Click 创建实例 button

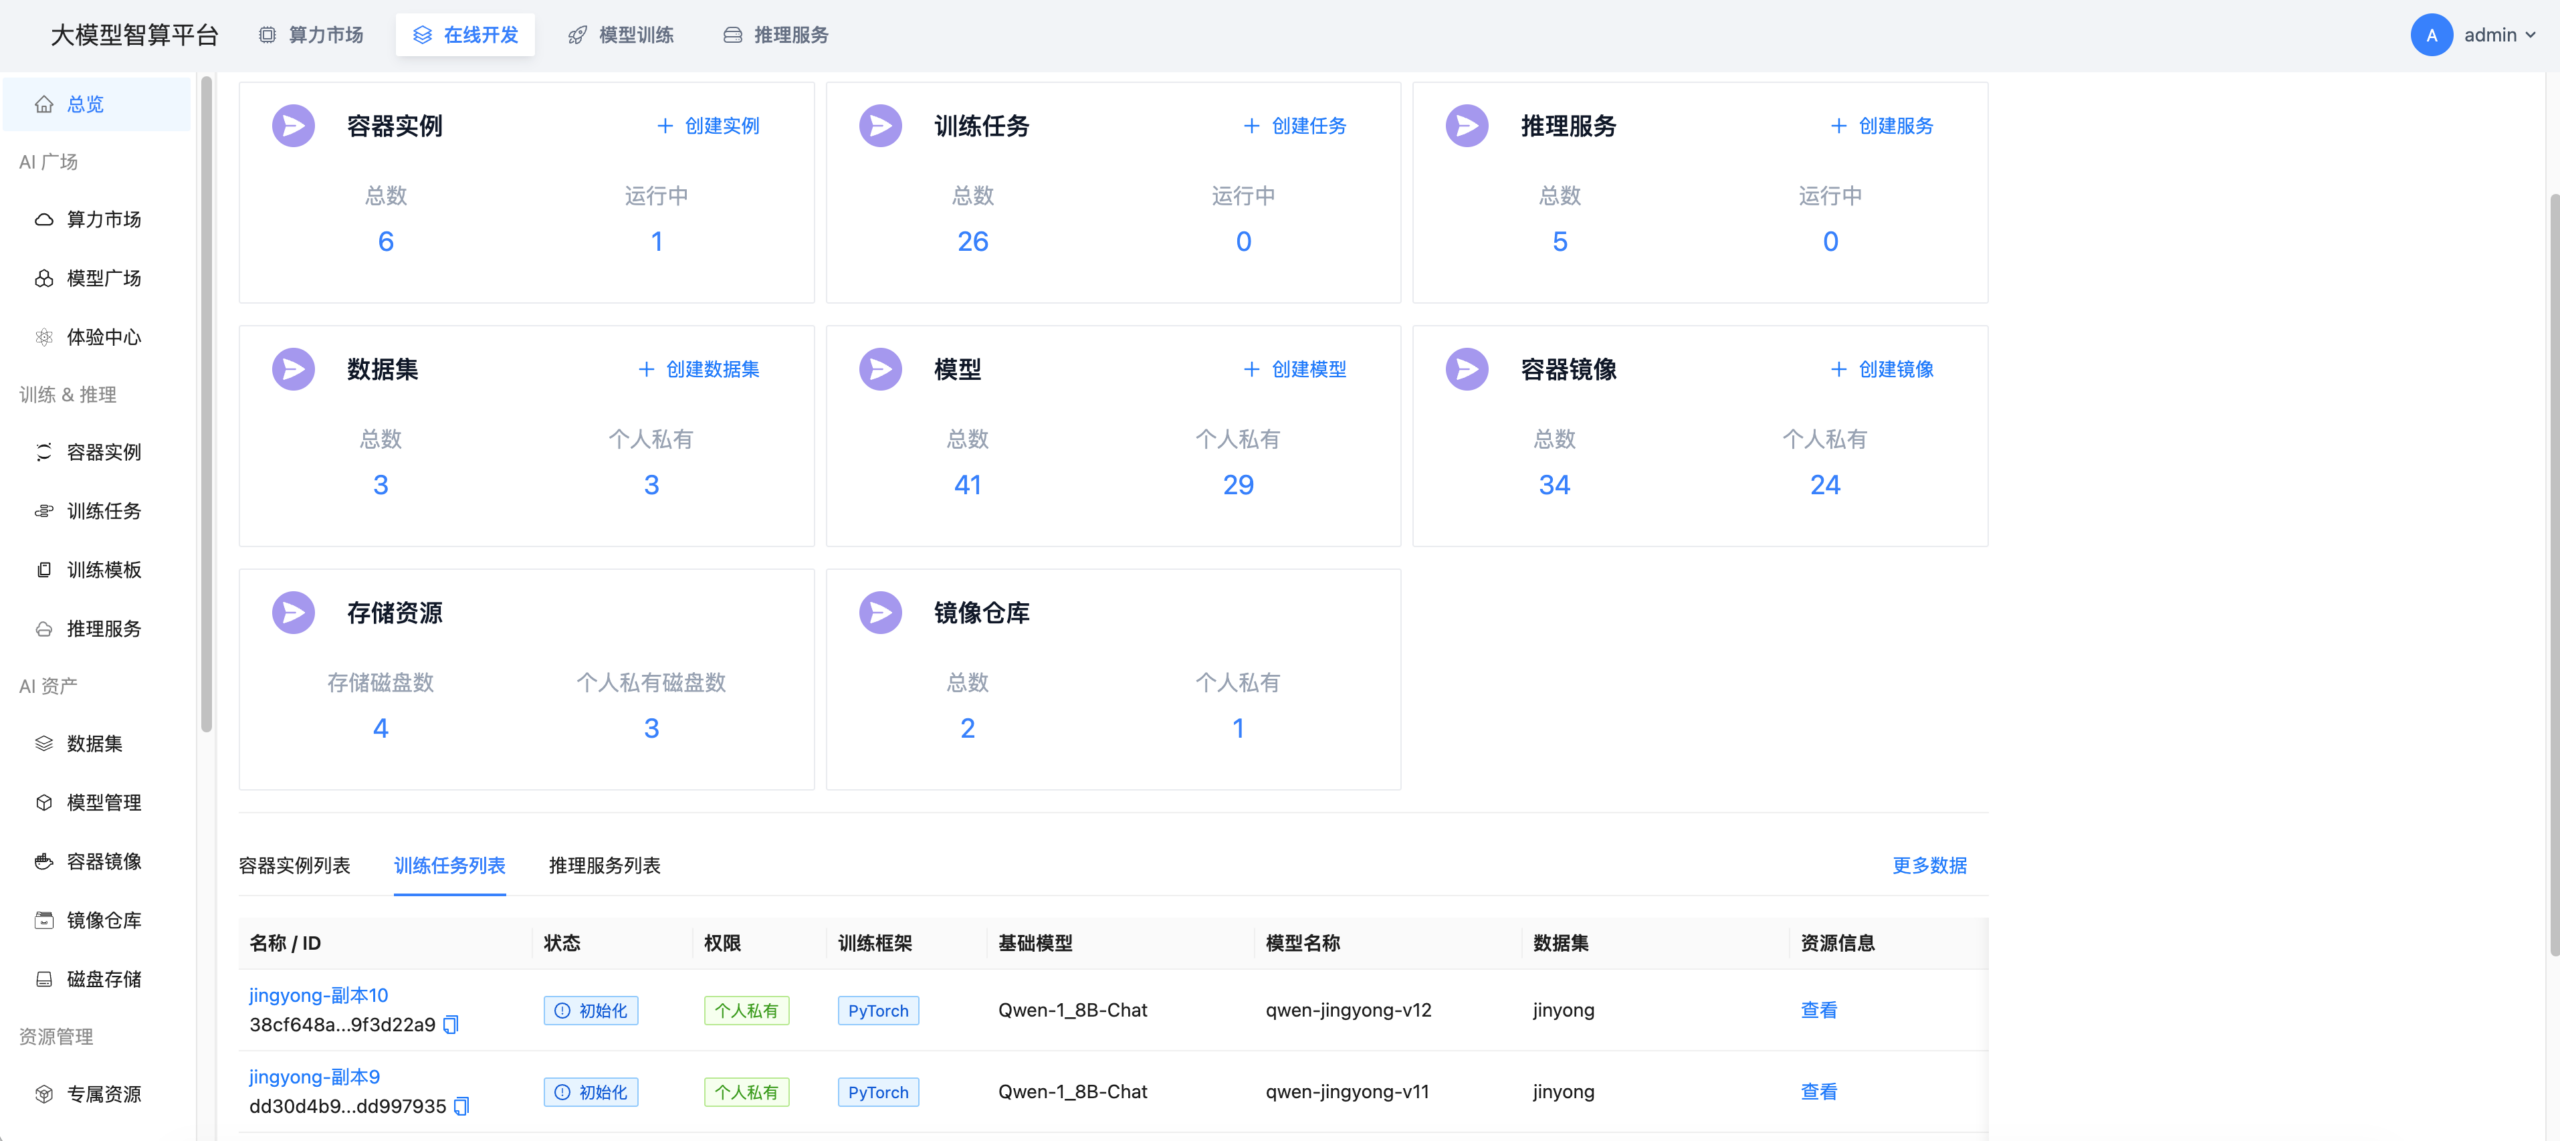click(x=708, y=126)
